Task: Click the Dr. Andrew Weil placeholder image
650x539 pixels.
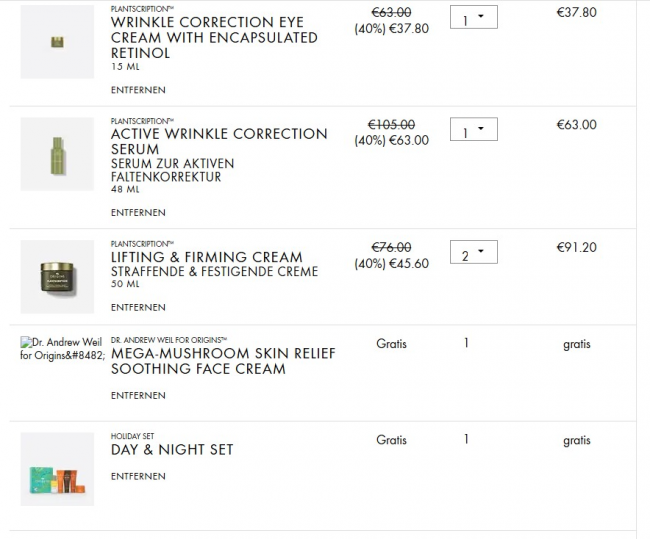Action: (x=62, y=348)
